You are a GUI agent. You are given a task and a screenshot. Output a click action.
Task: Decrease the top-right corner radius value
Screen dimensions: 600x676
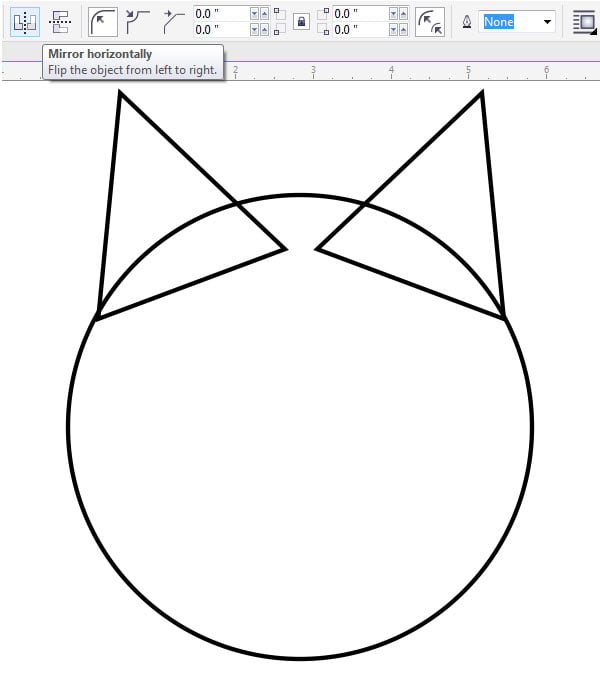pos(394,14)
